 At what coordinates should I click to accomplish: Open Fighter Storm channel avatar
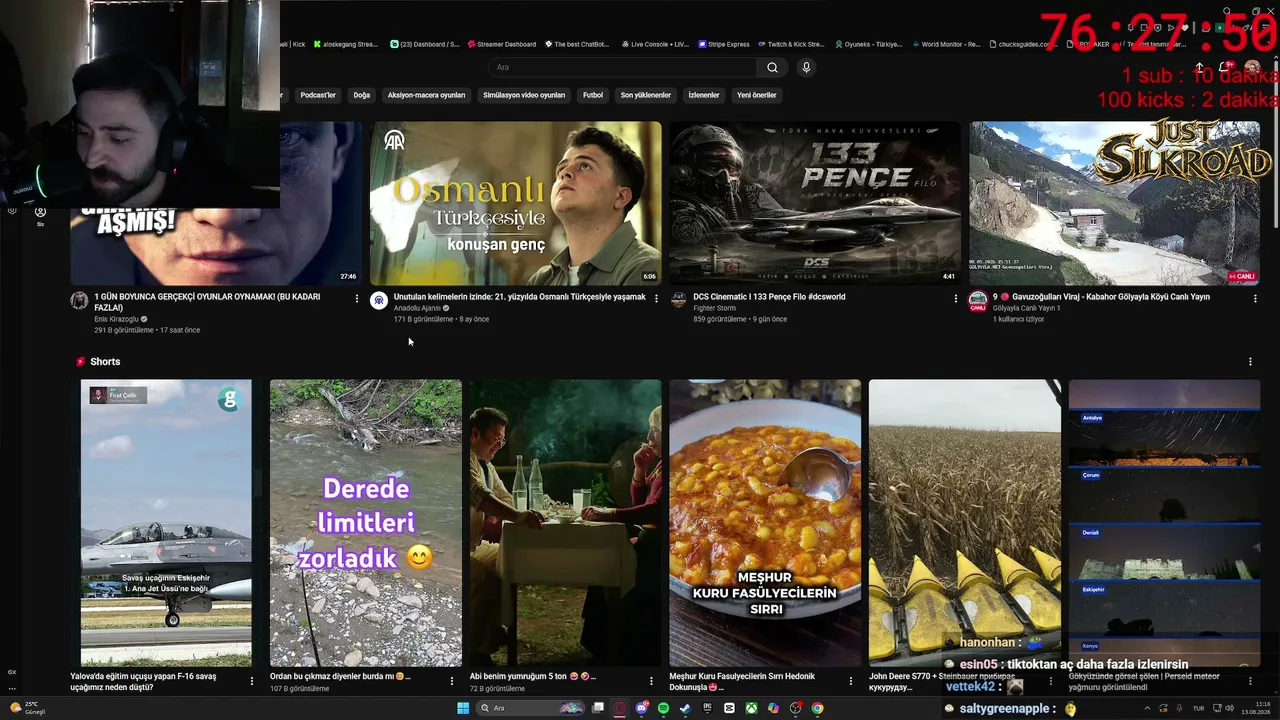(679, 301)
